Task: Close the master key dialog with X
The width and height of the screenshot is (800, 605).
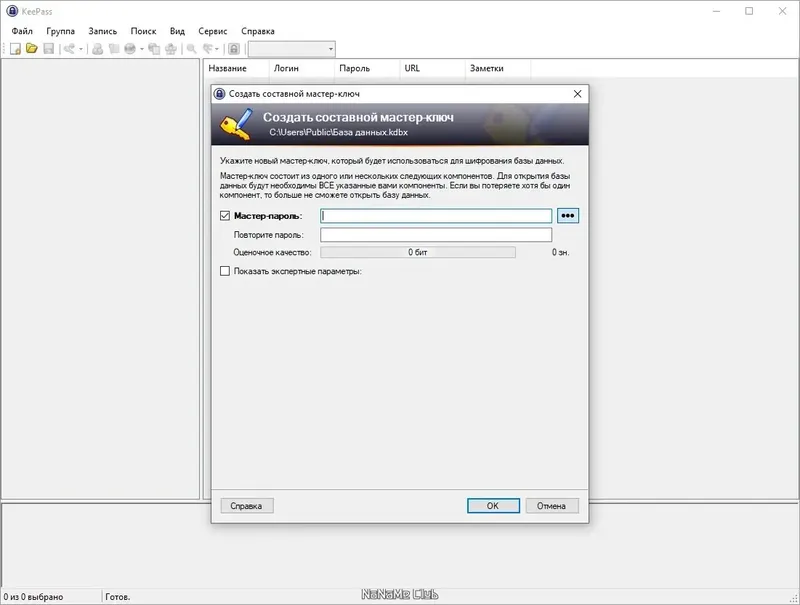Action: click(577, 94)
